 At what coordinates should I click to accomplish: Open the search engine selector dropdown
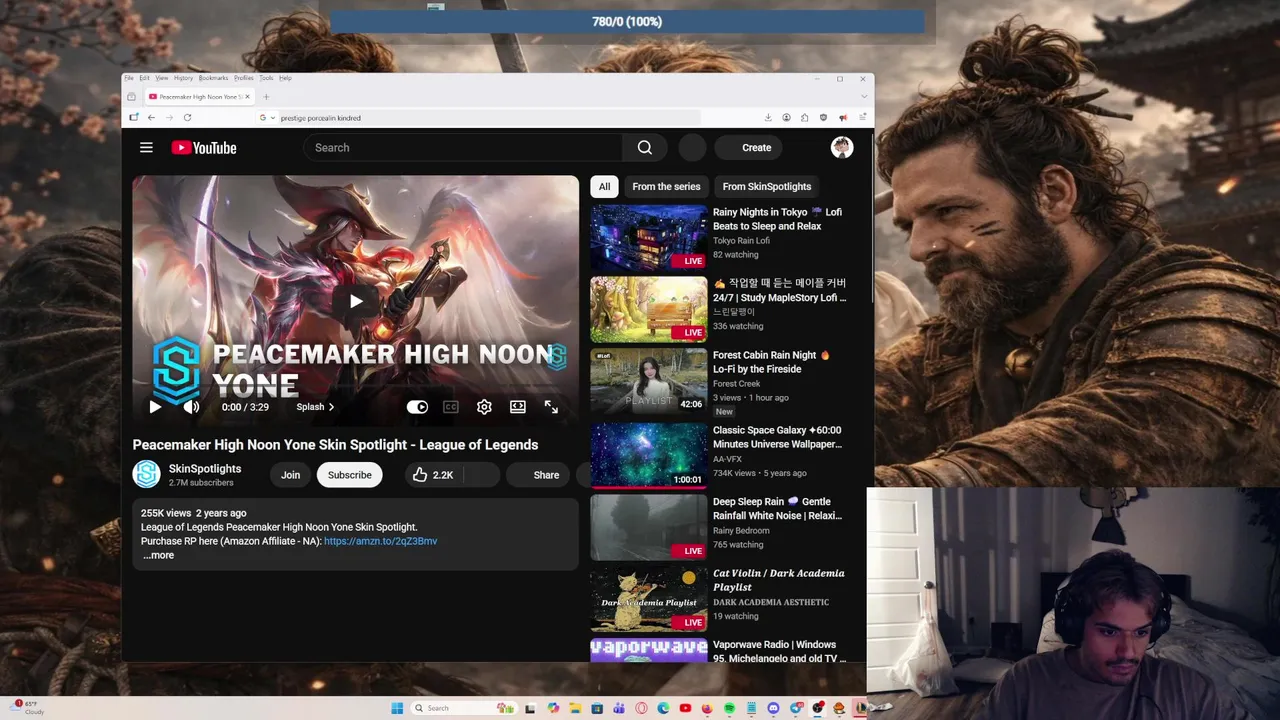[x=267, y=118]
